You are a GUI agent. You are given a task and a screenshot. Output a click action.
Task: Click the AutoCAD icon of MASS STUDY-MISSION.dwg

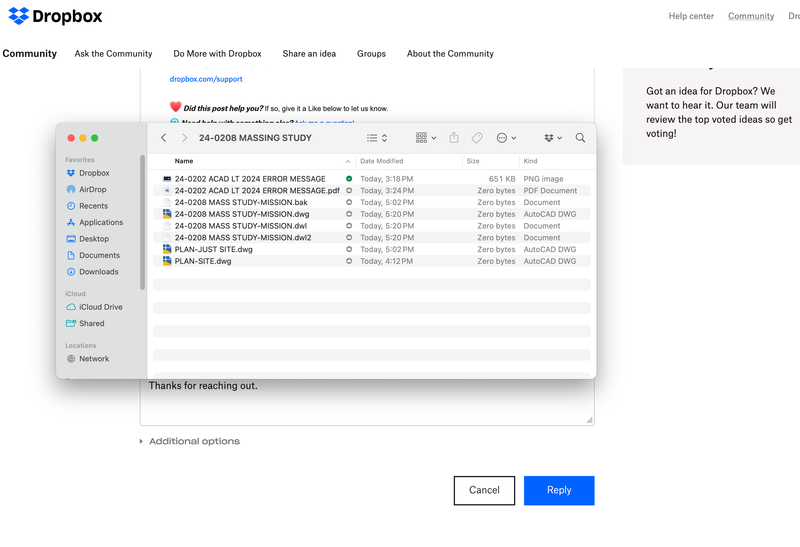pos(167,214)
